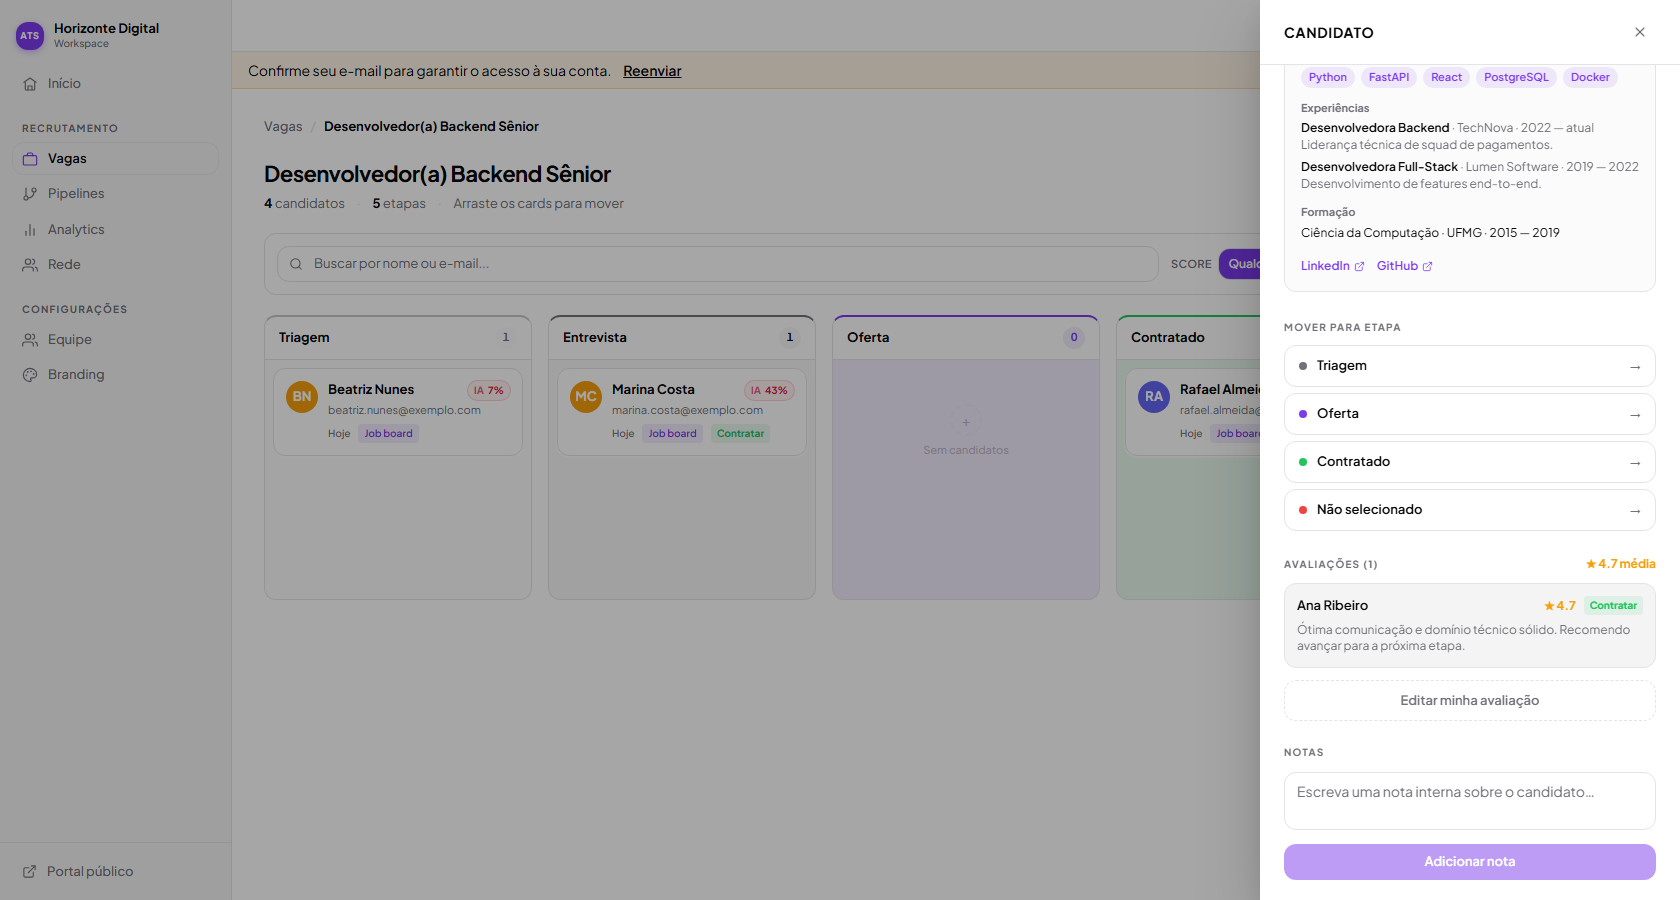Viewport: 1680px width, 900px height.
Task: Click the Analytics bar chart icon
Action: click(x=30, y=230)
